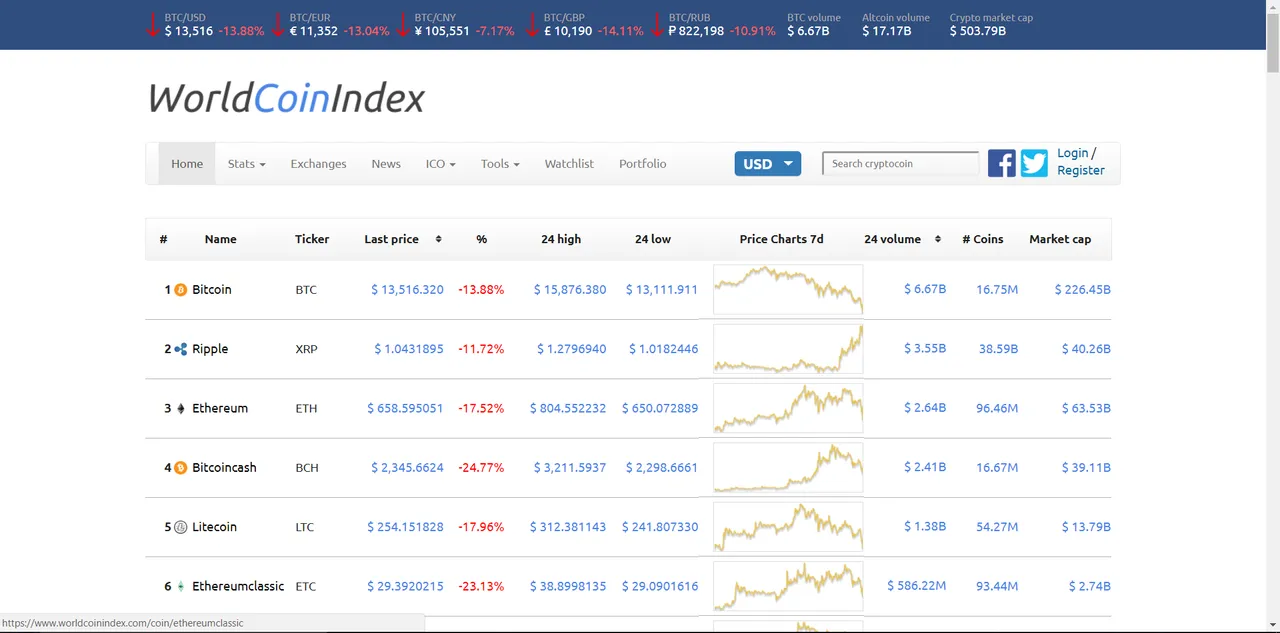The image size is (1280, 633).
Task: Click Litecoin 24 low $ 241.807330
Action: (x=660, y=527)
